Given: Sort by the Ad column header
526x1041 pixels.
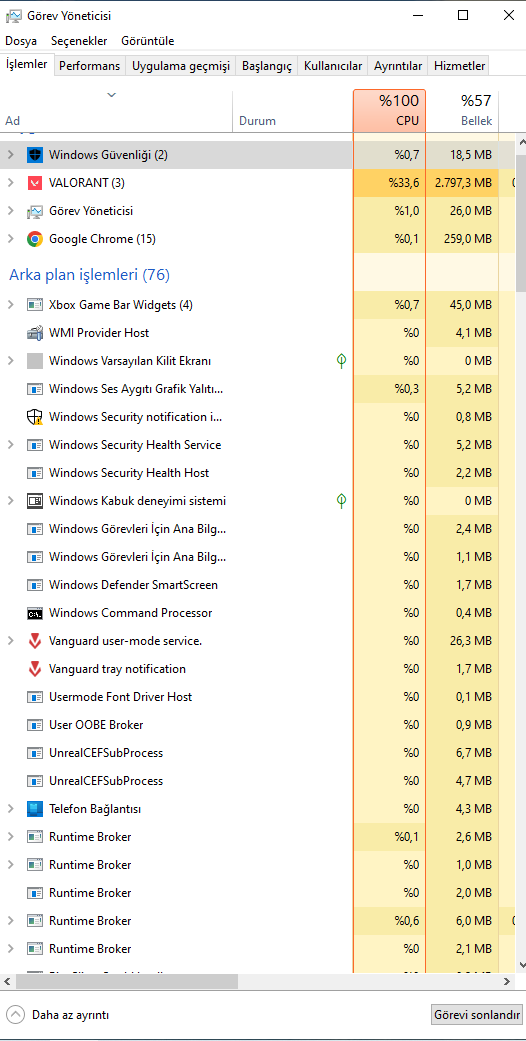Looking at the screenshot, I should click(116, 111).
